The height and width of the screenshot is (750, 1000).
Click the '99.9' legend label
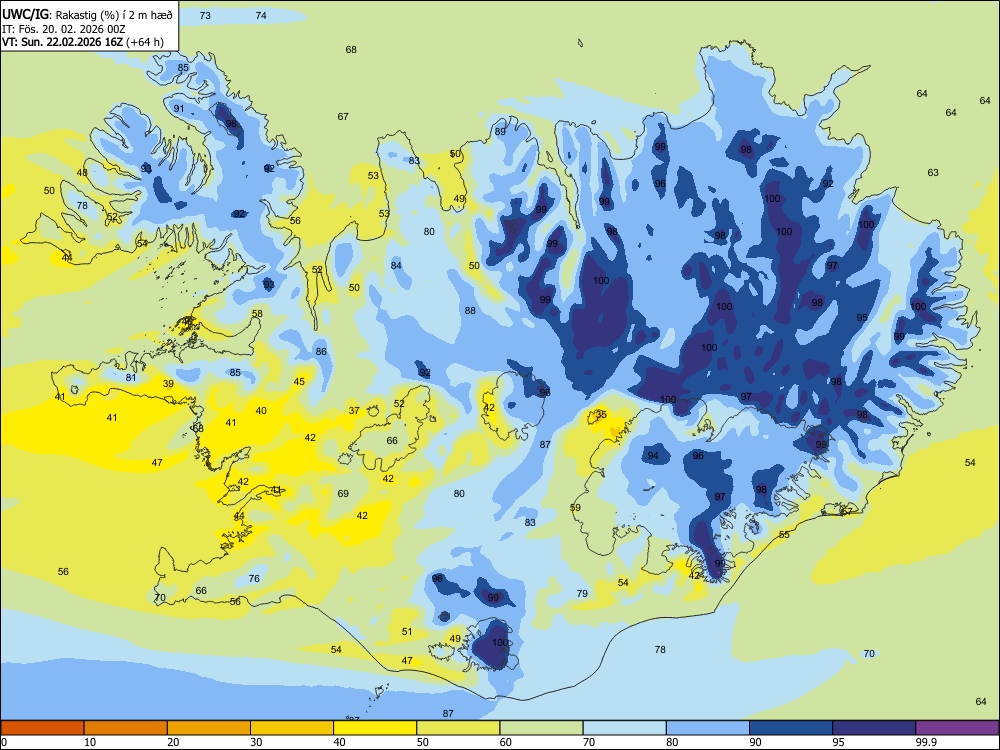(926, 742)
